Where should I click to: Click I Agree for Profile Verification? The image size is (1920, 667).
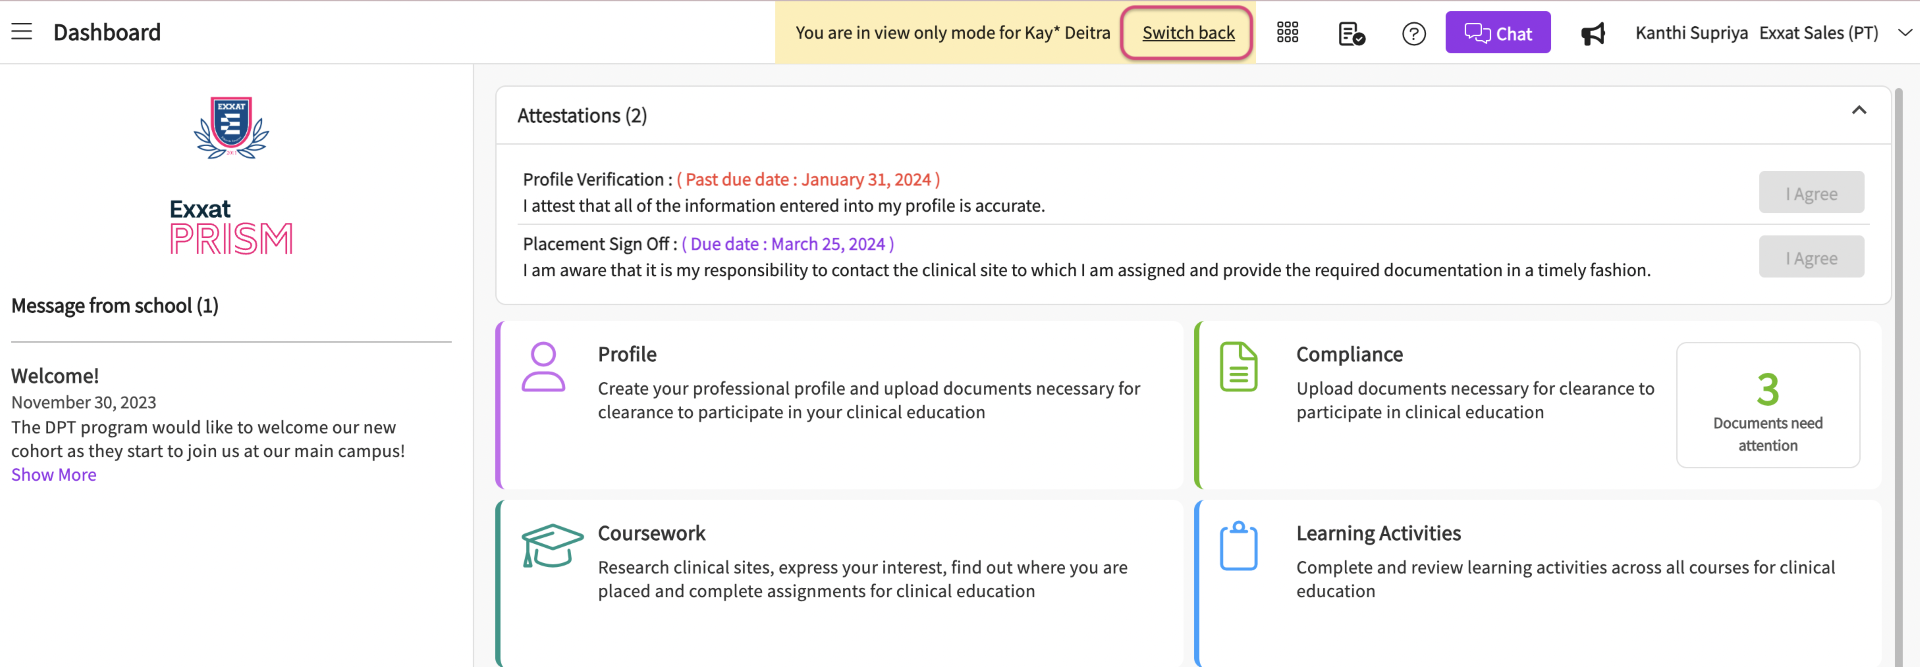1811,193
